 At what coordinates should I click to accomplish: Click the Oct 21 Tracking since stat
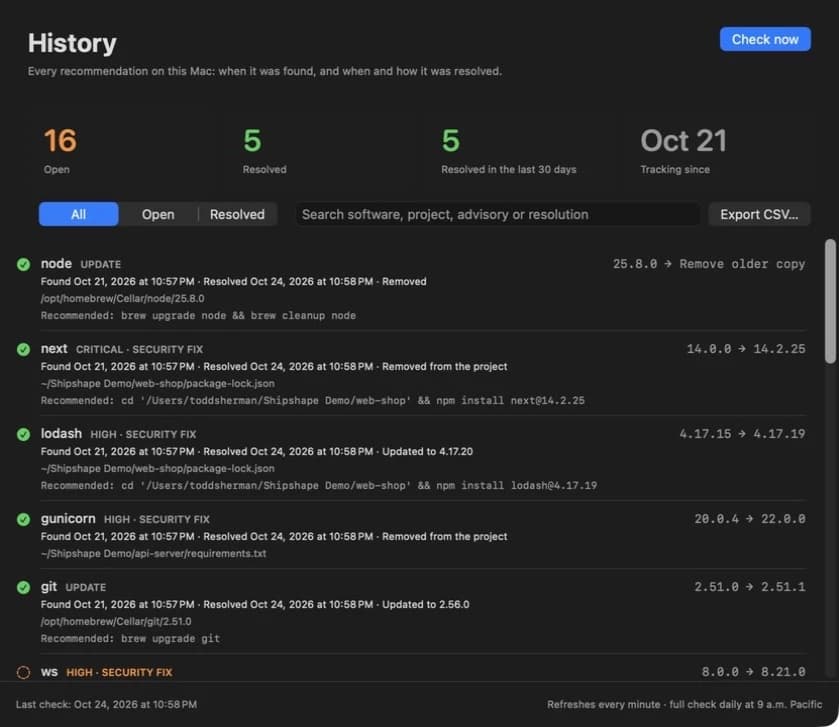[719, 151]
